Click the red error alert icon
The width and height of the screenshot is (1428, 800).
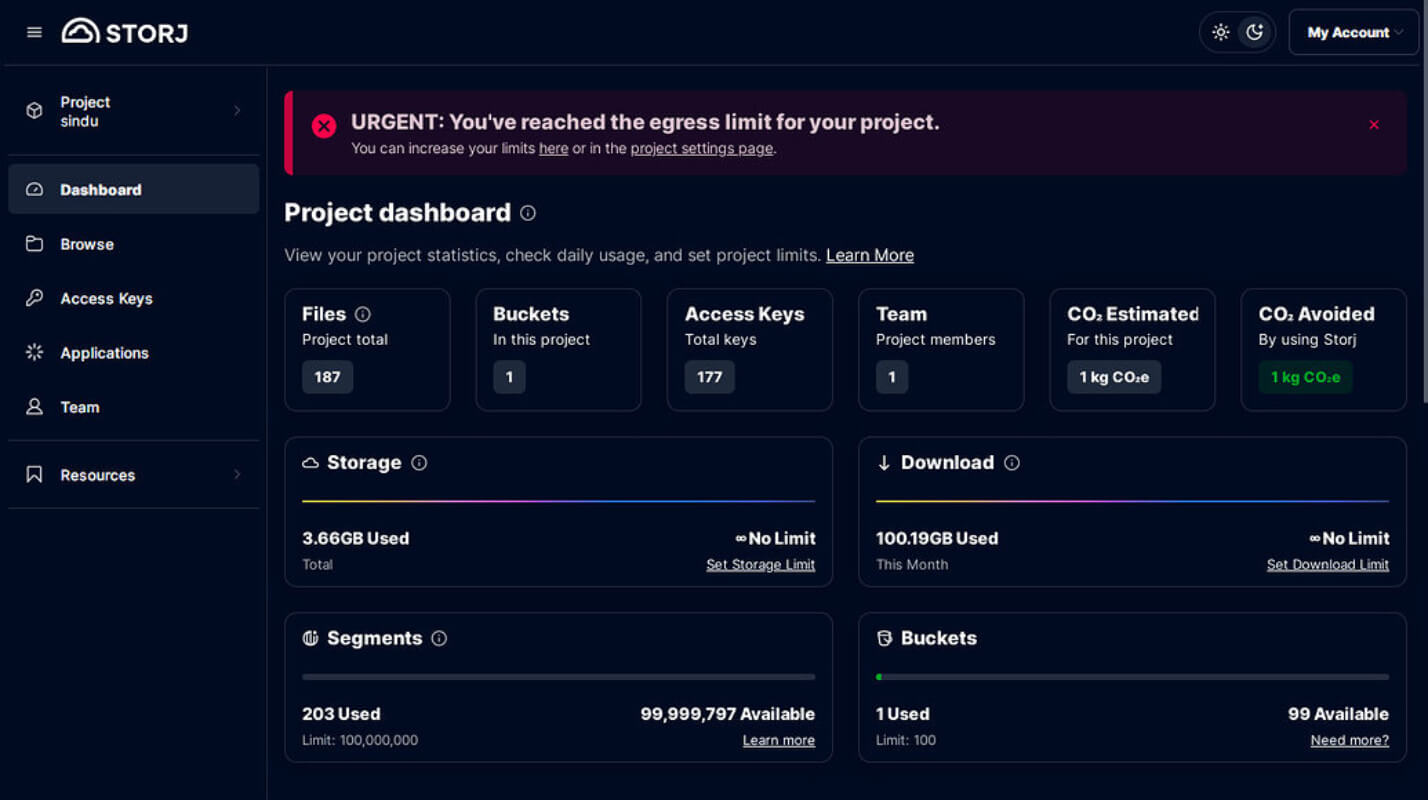click(323, 126)
